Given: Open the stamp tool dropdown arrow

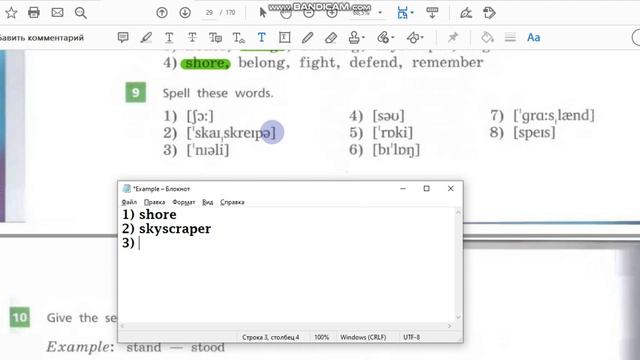Looking at the screenshot, I should click(x=363, y=38).
